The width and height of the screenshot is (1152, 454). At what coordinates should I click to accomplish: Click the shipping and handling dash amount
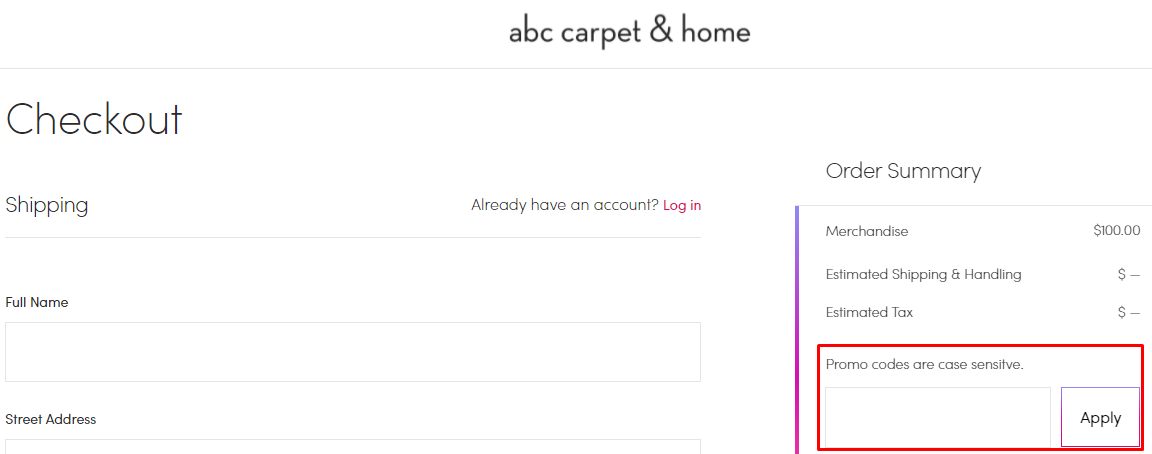pyautogui.click(x=1128, y=274)
